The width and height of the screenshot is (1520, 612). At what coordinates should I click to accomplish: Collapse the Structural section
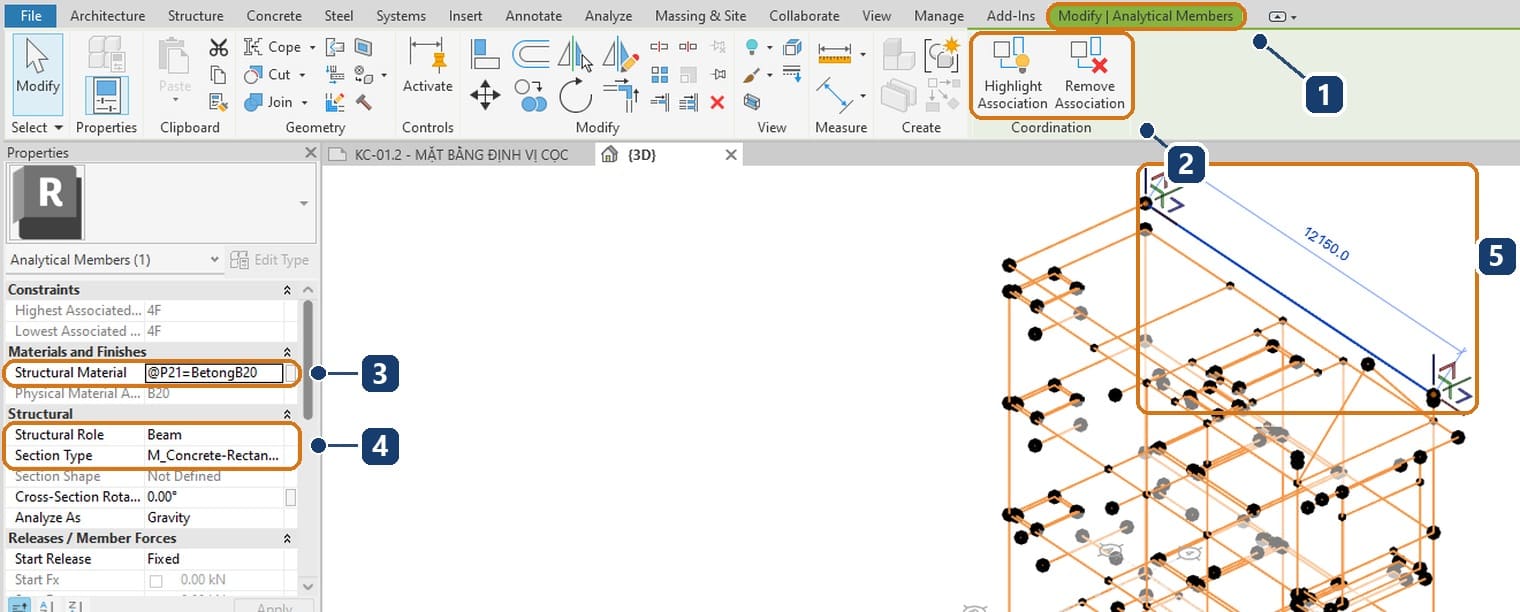288,414
